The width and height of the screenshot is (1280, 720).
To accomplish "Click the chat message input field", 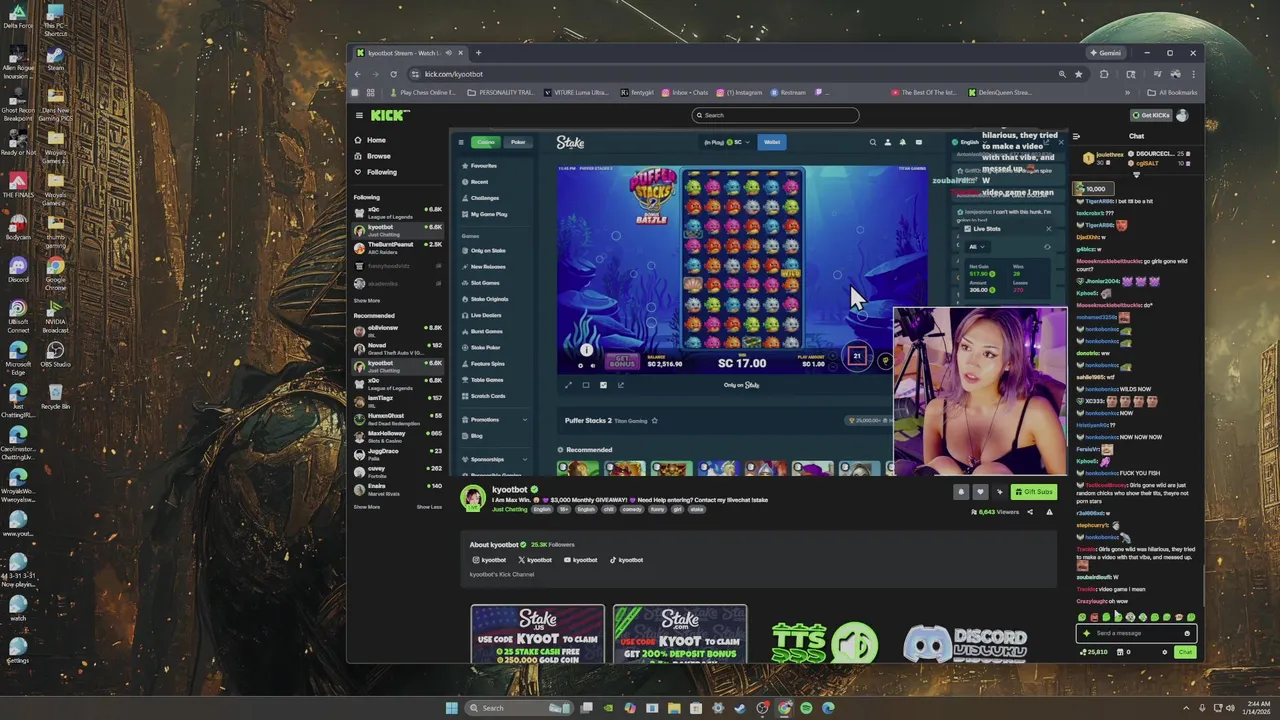I will point(1135,633).
